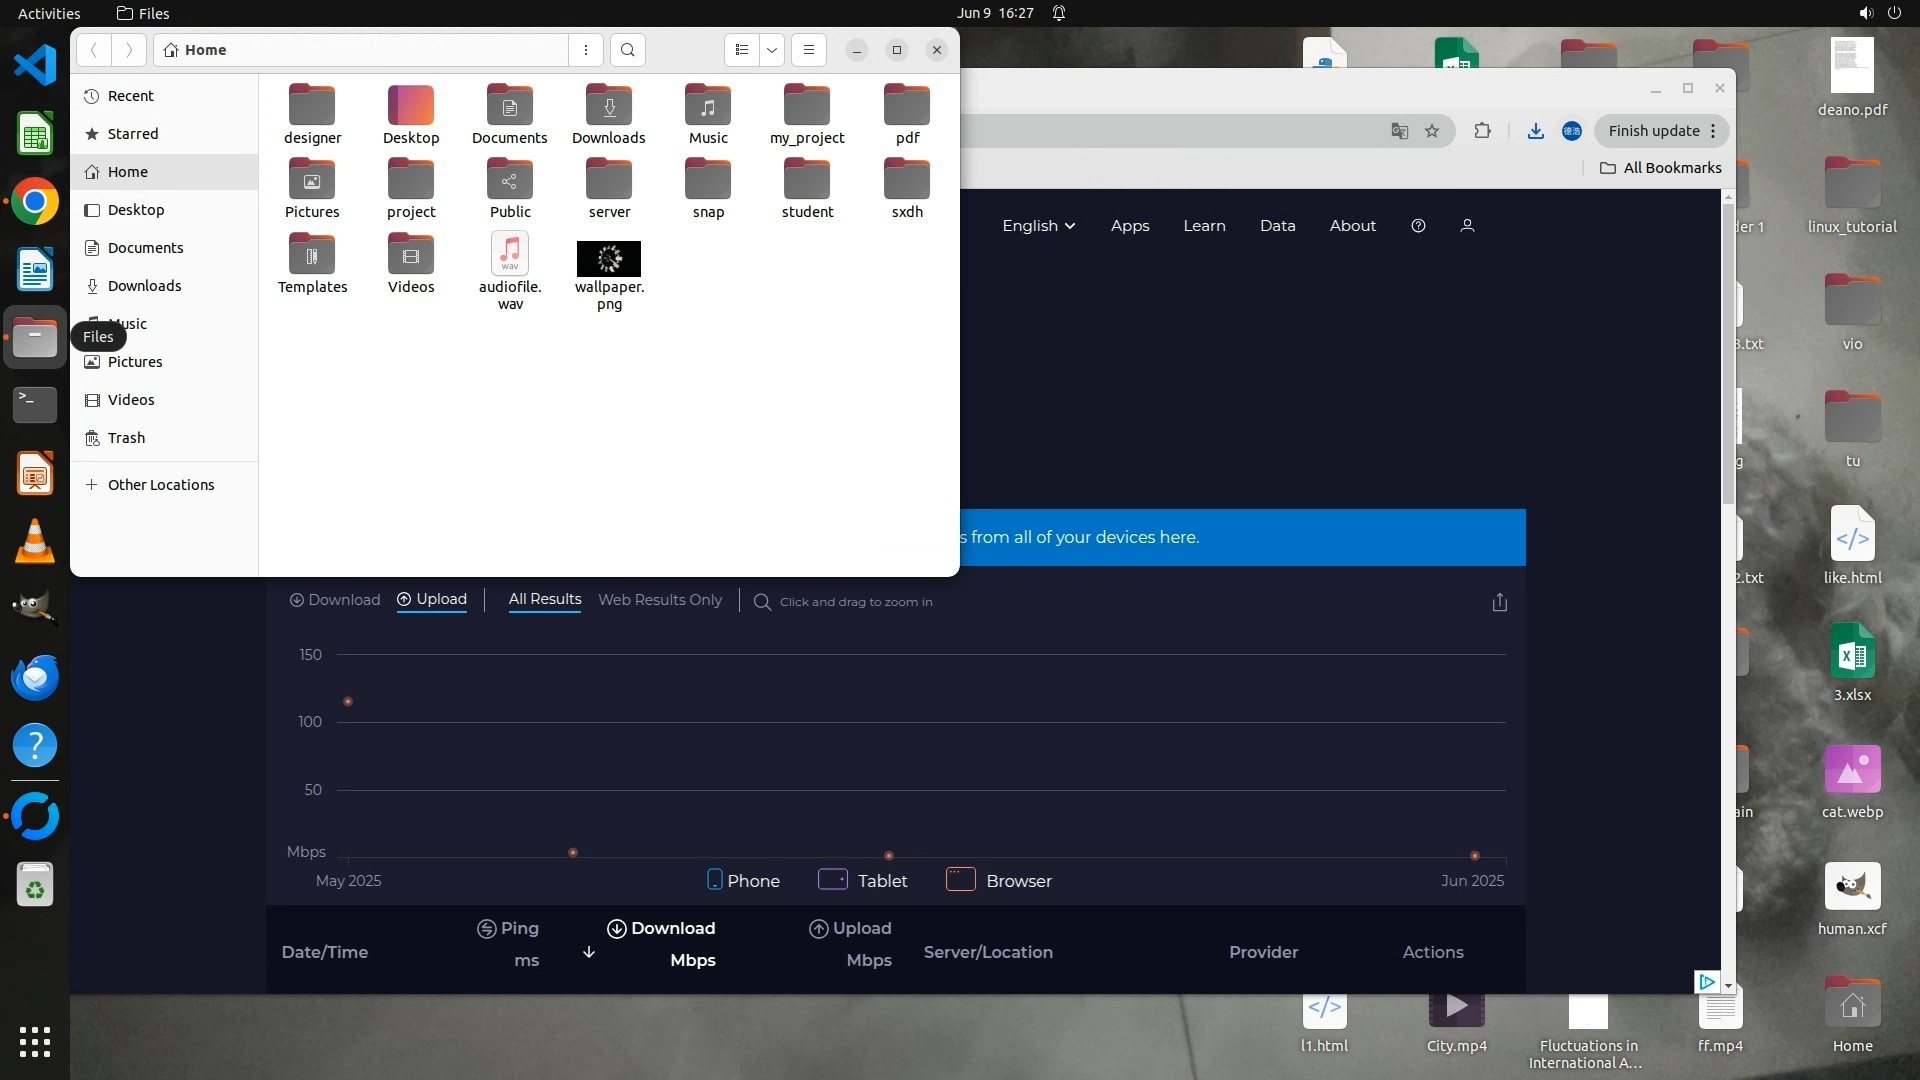The image size is (1920, 1080).
Task: Click the user account icon in site nav
Action: [x=1467, y=226]
